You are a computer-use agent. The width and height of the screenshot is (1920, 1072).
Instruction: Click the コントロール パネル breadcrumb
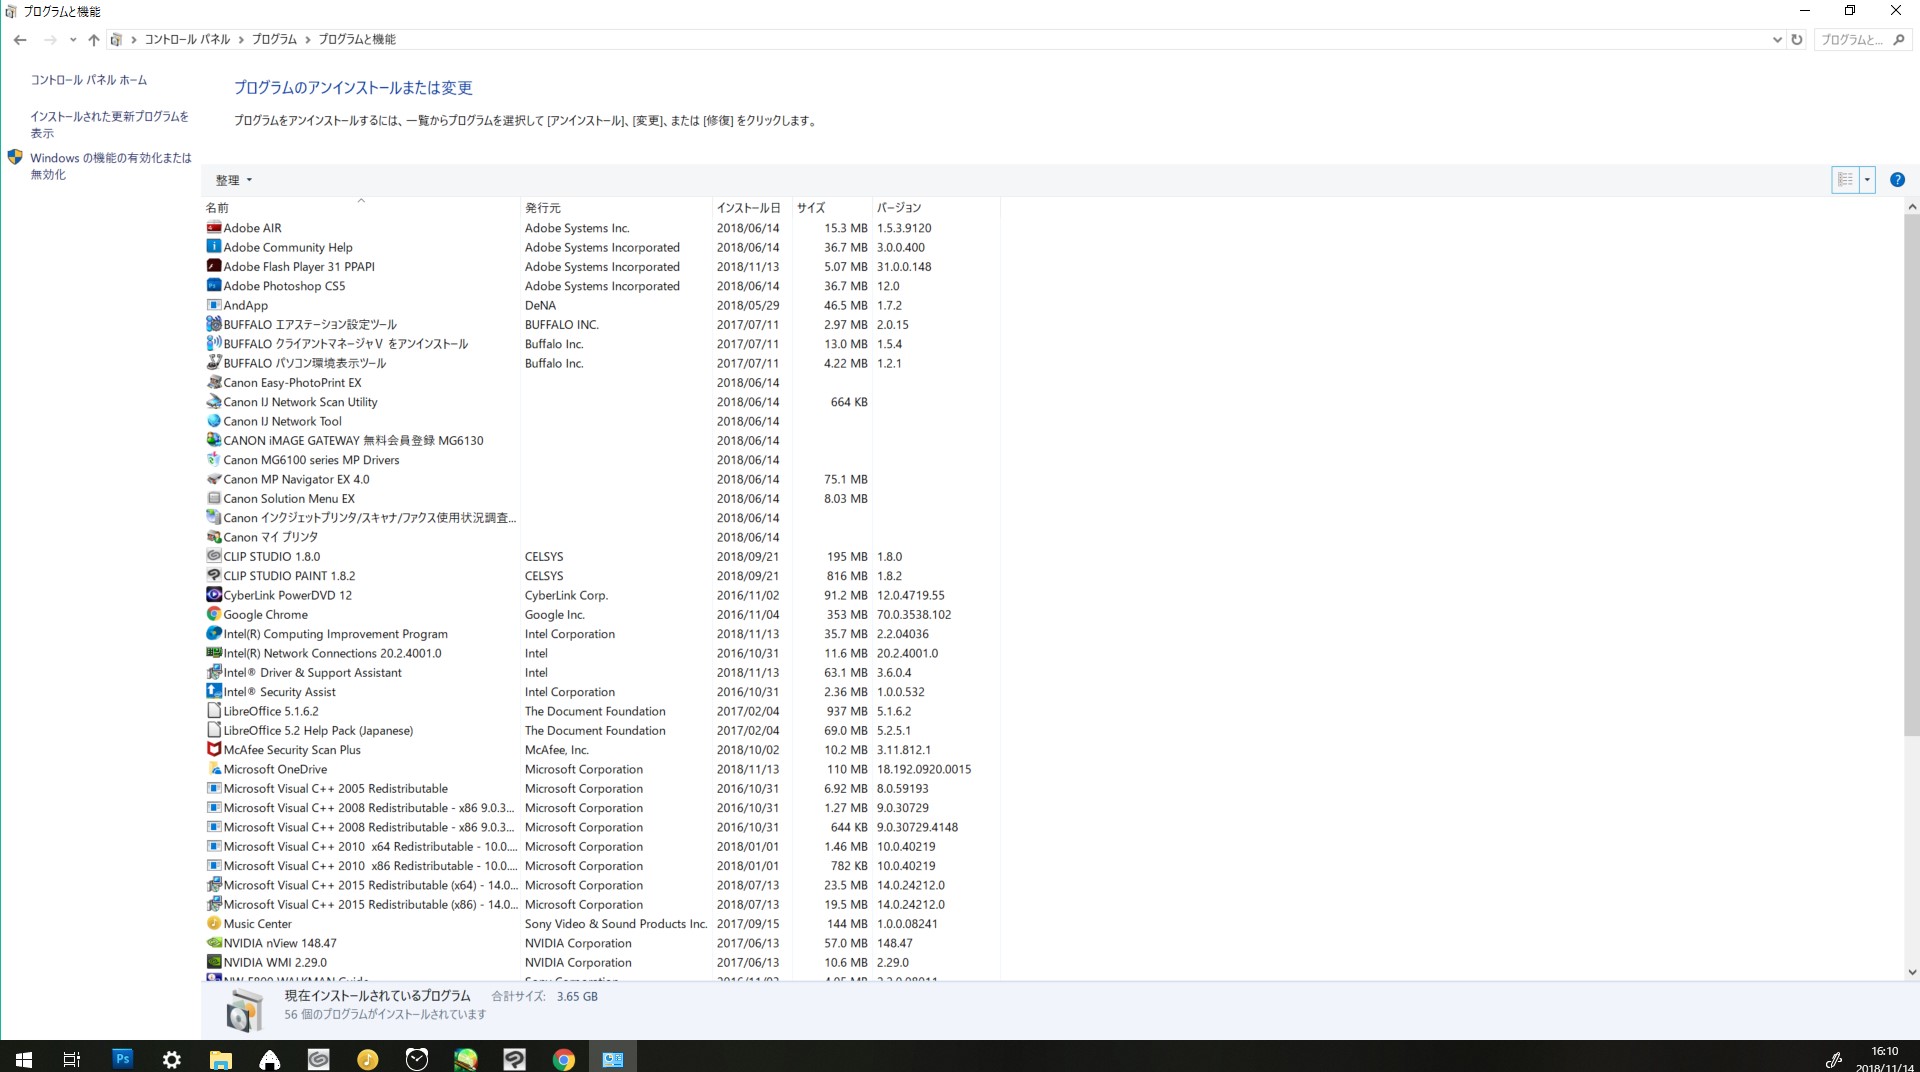pos(187,40)
